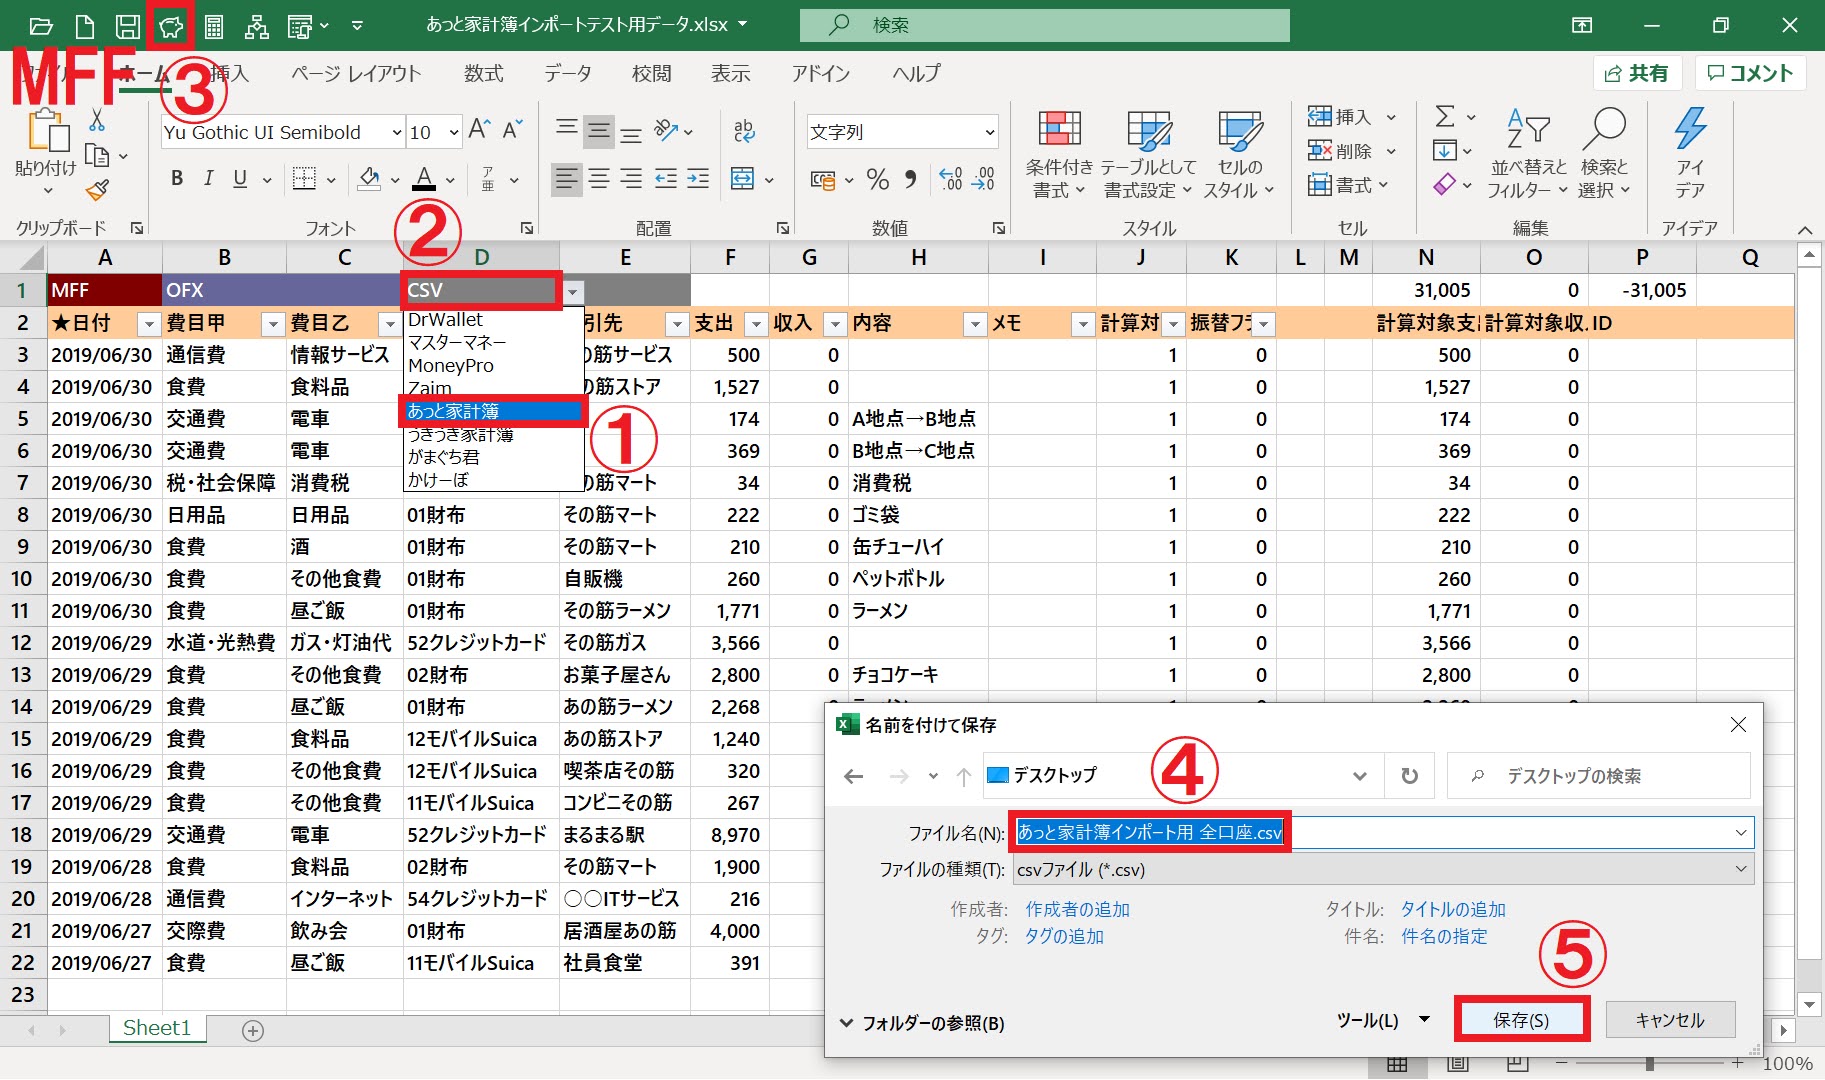This screenshot has height=1080, width=1825.
Task: Click the AutoSum sigma icon
Action: pos(1445,117)
